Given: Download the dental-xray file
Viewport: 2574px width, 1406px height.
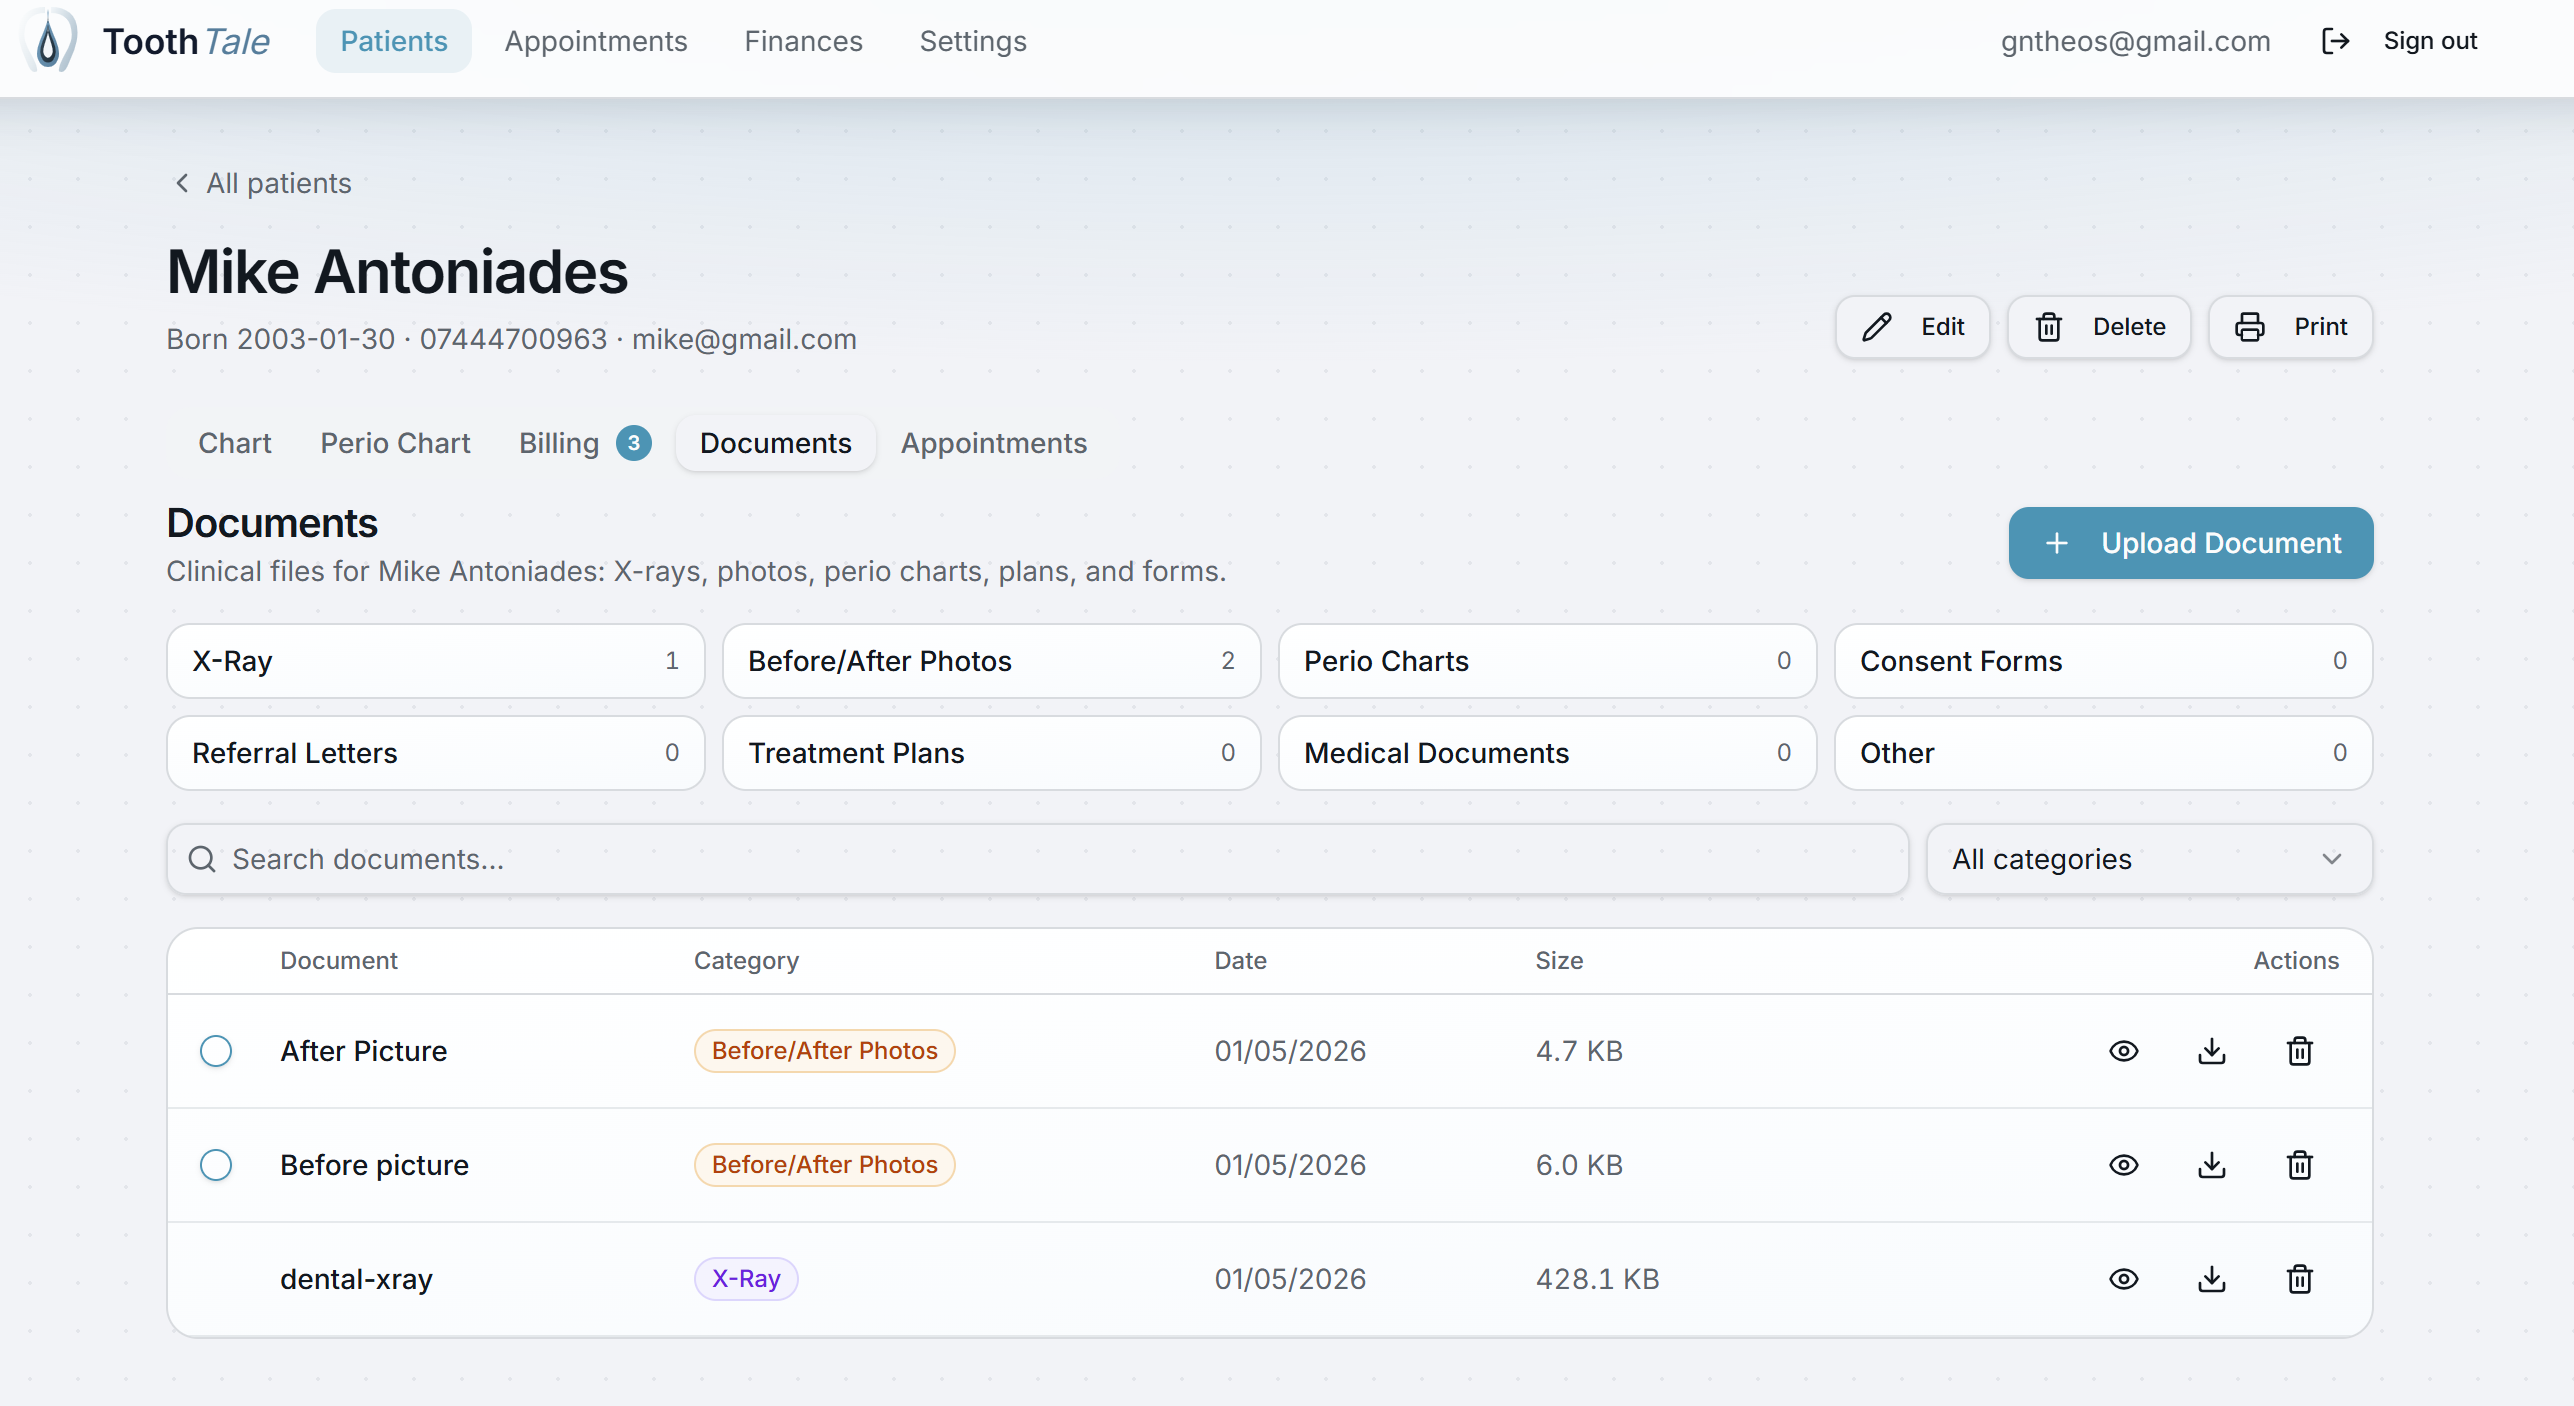Looking at the screenshot, I should tap(2211, 1279).
